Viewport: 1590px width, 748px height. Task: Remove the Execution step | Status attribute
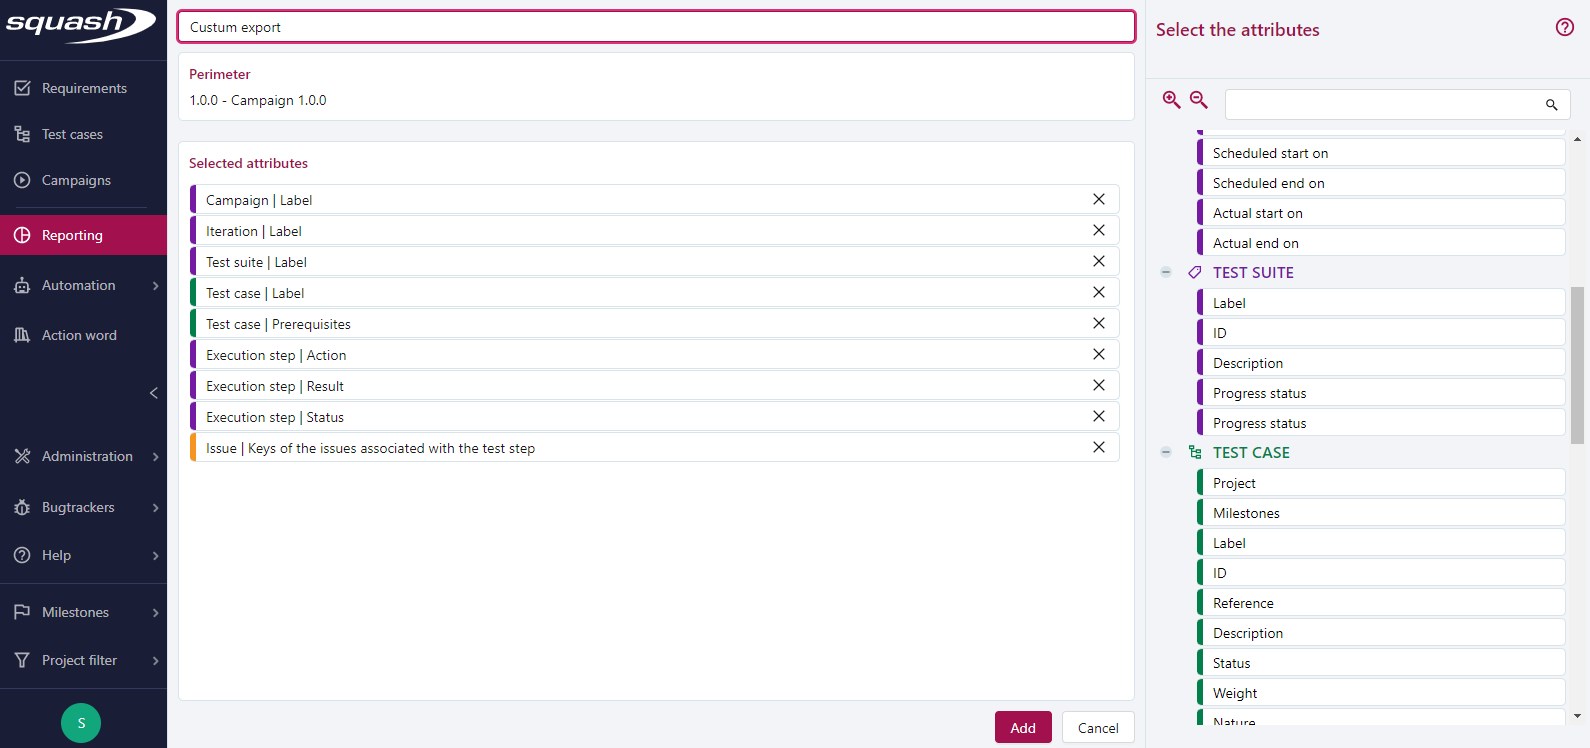1098,417
